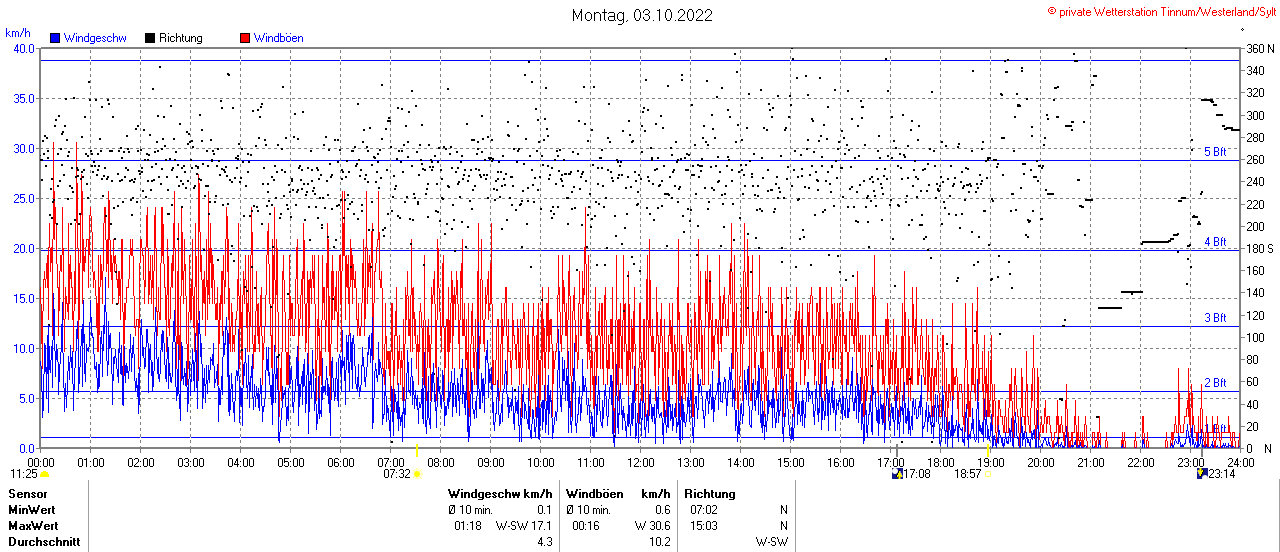Image resolution: width=1280 pixels, height=552 pixels.
Task: Click the 24:00 time axis label
Action: pyautogui.click(x=1240, y=463)
